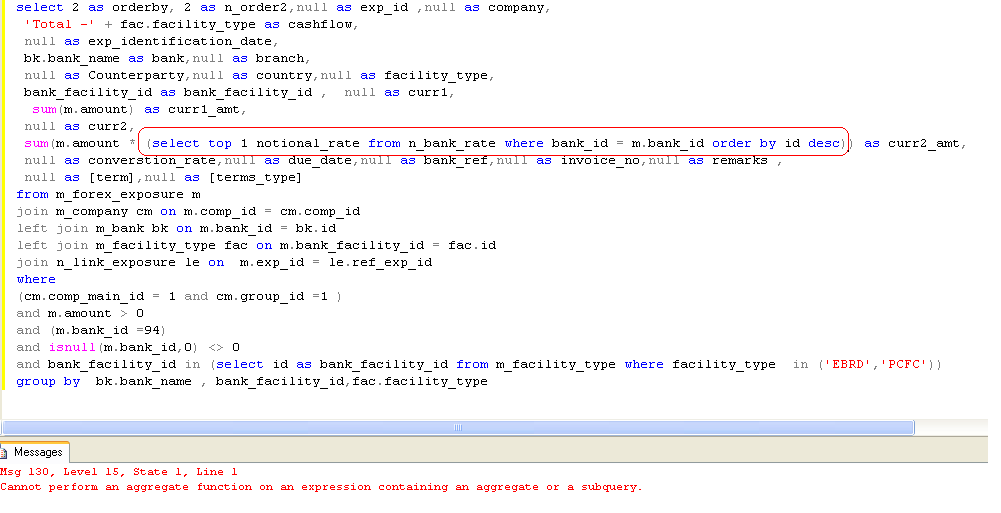The image size is (1001, 513).
Task: Click the "remarks" alias
Action: click(740, 160)
